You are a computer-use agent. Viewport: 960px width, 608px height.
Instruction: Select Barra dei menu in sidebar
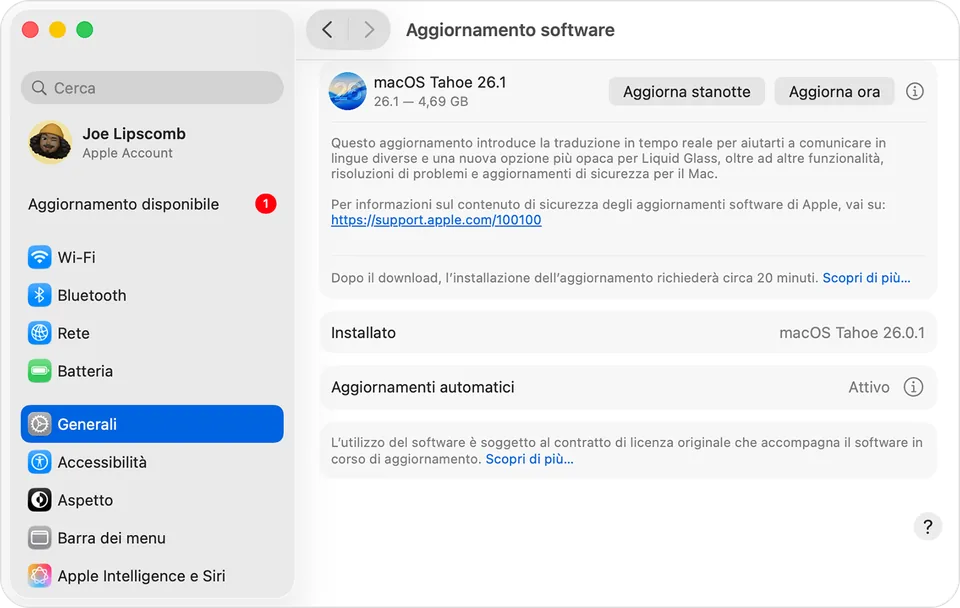152,538
